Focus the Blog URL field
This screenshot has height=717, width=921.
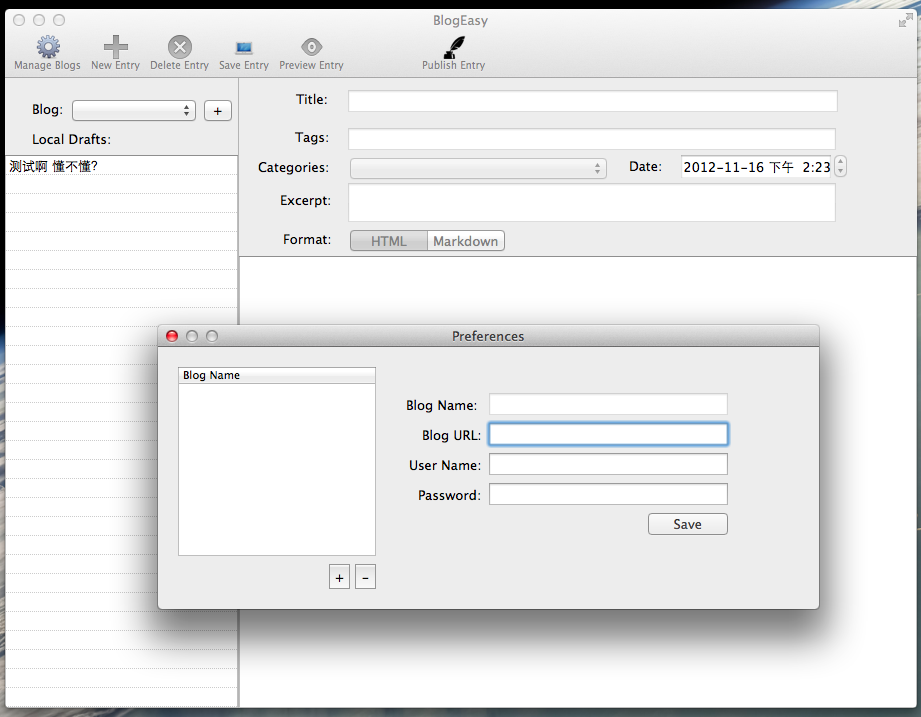point(608,435)
